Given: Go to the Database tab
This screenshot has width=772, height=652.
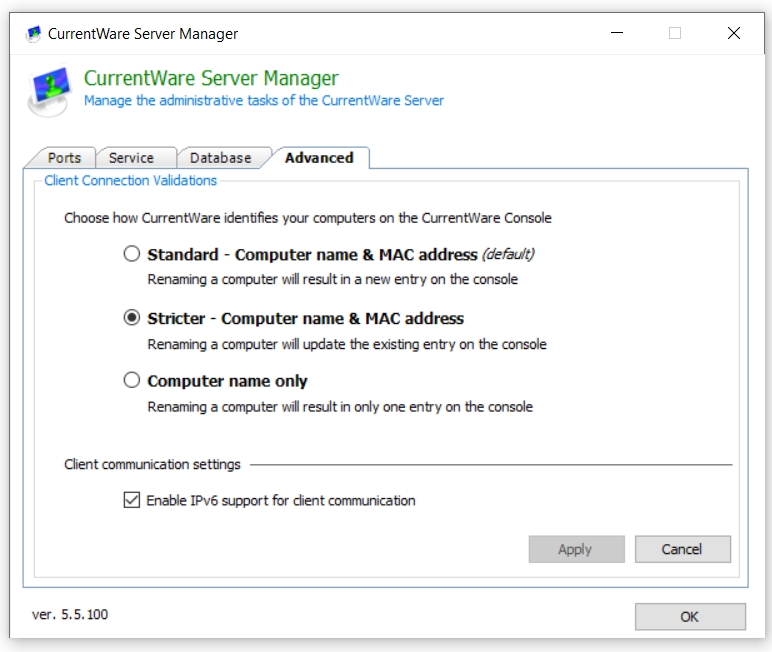Looking at the screenshot, I should 221,158.
